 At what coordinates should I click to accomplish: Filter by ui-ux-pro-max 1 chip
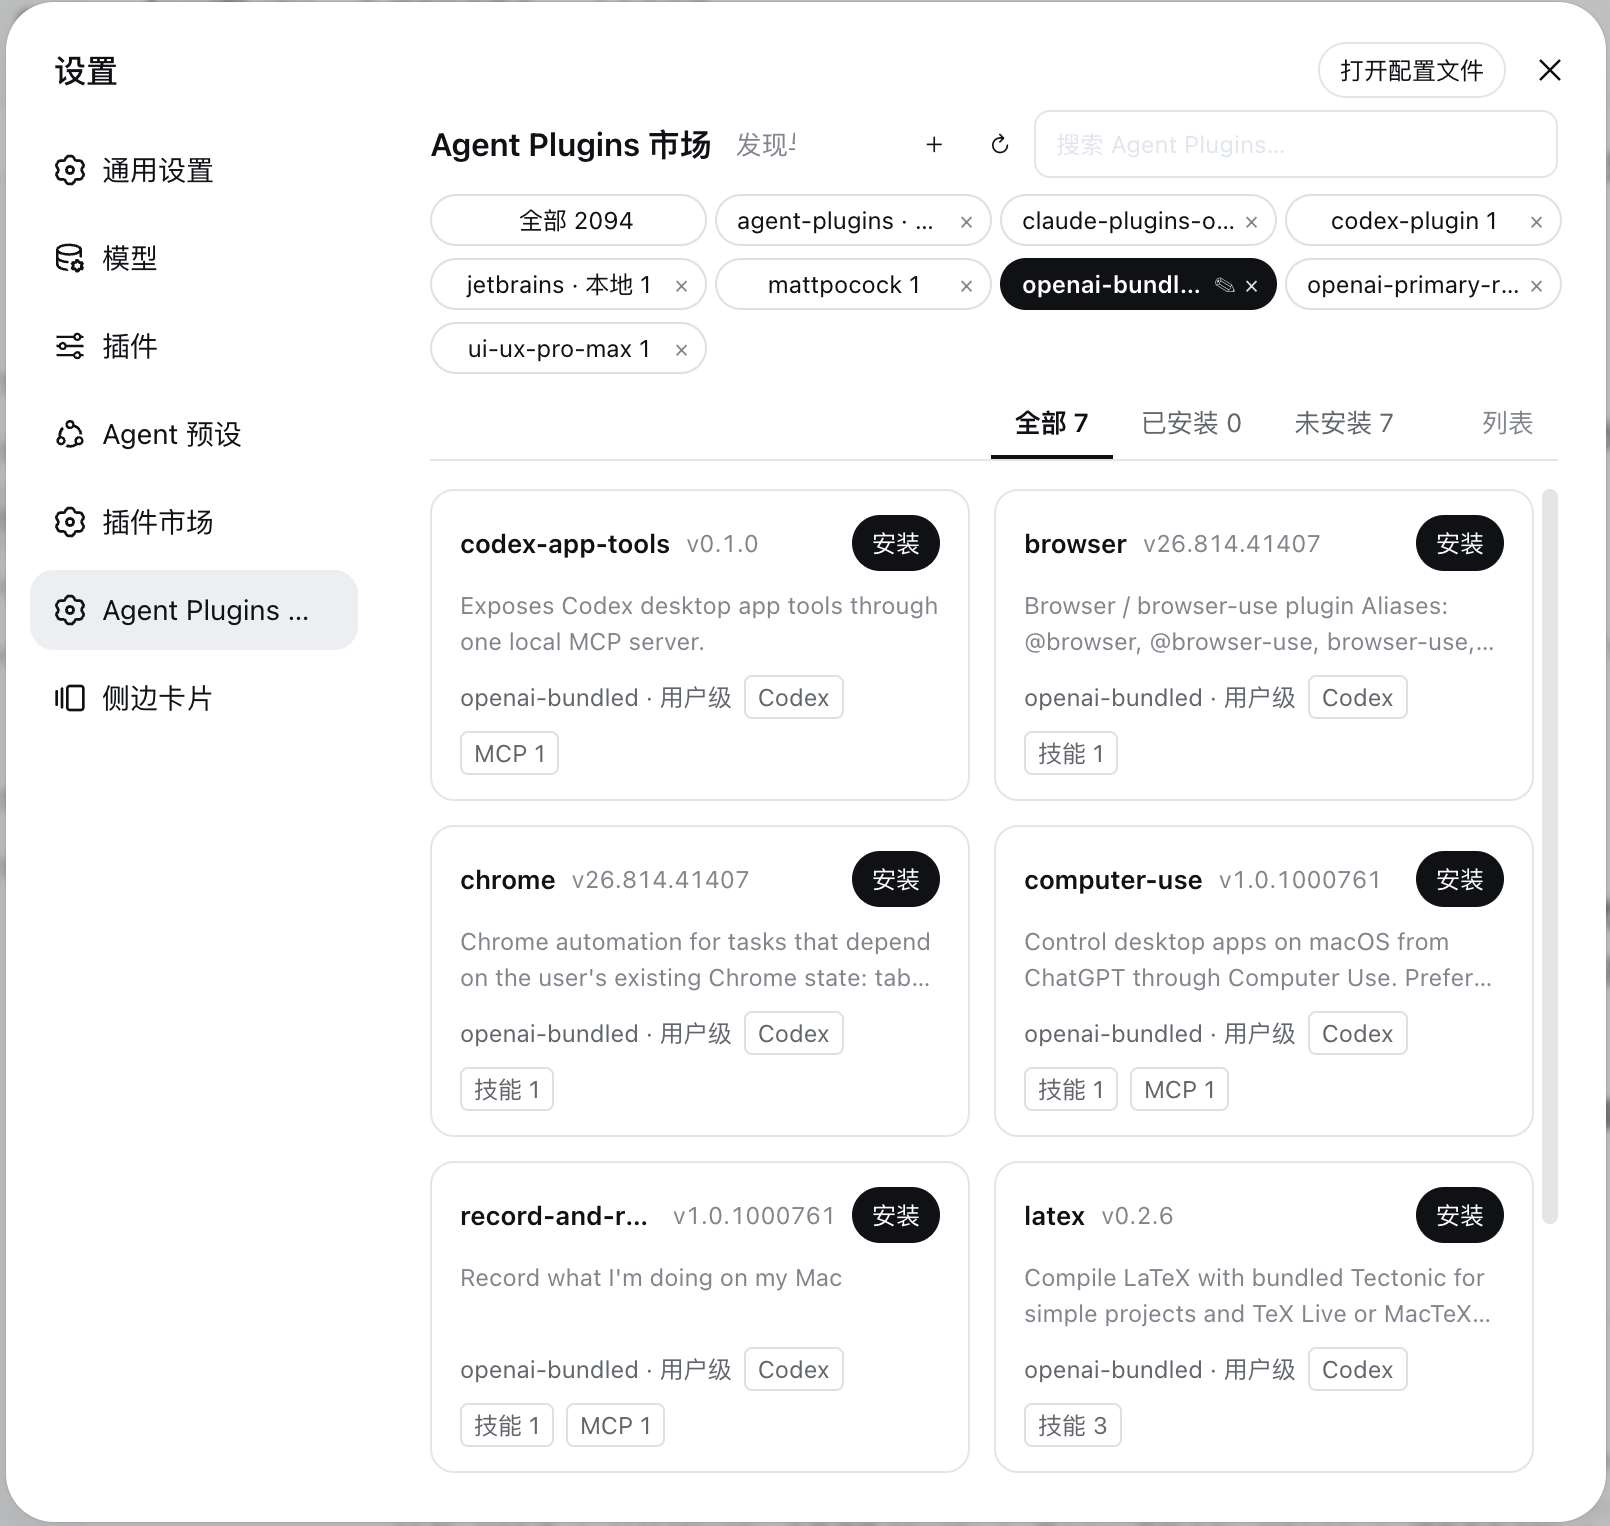[x=559, y=349]
